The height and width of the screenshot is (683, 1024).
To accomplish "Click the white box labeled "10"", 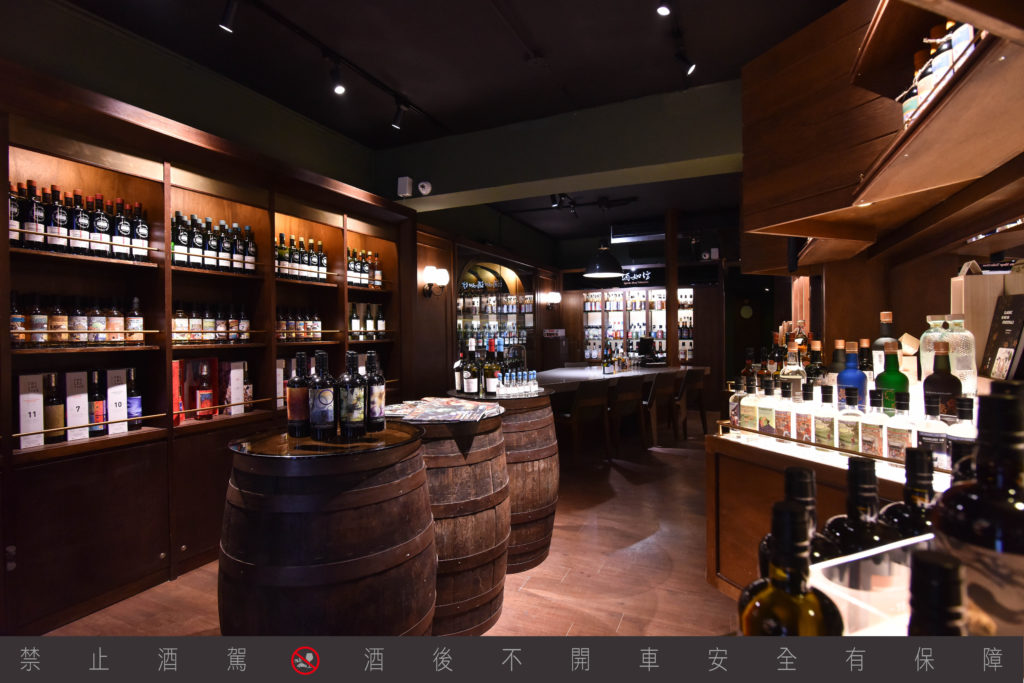I will (117, 402).
